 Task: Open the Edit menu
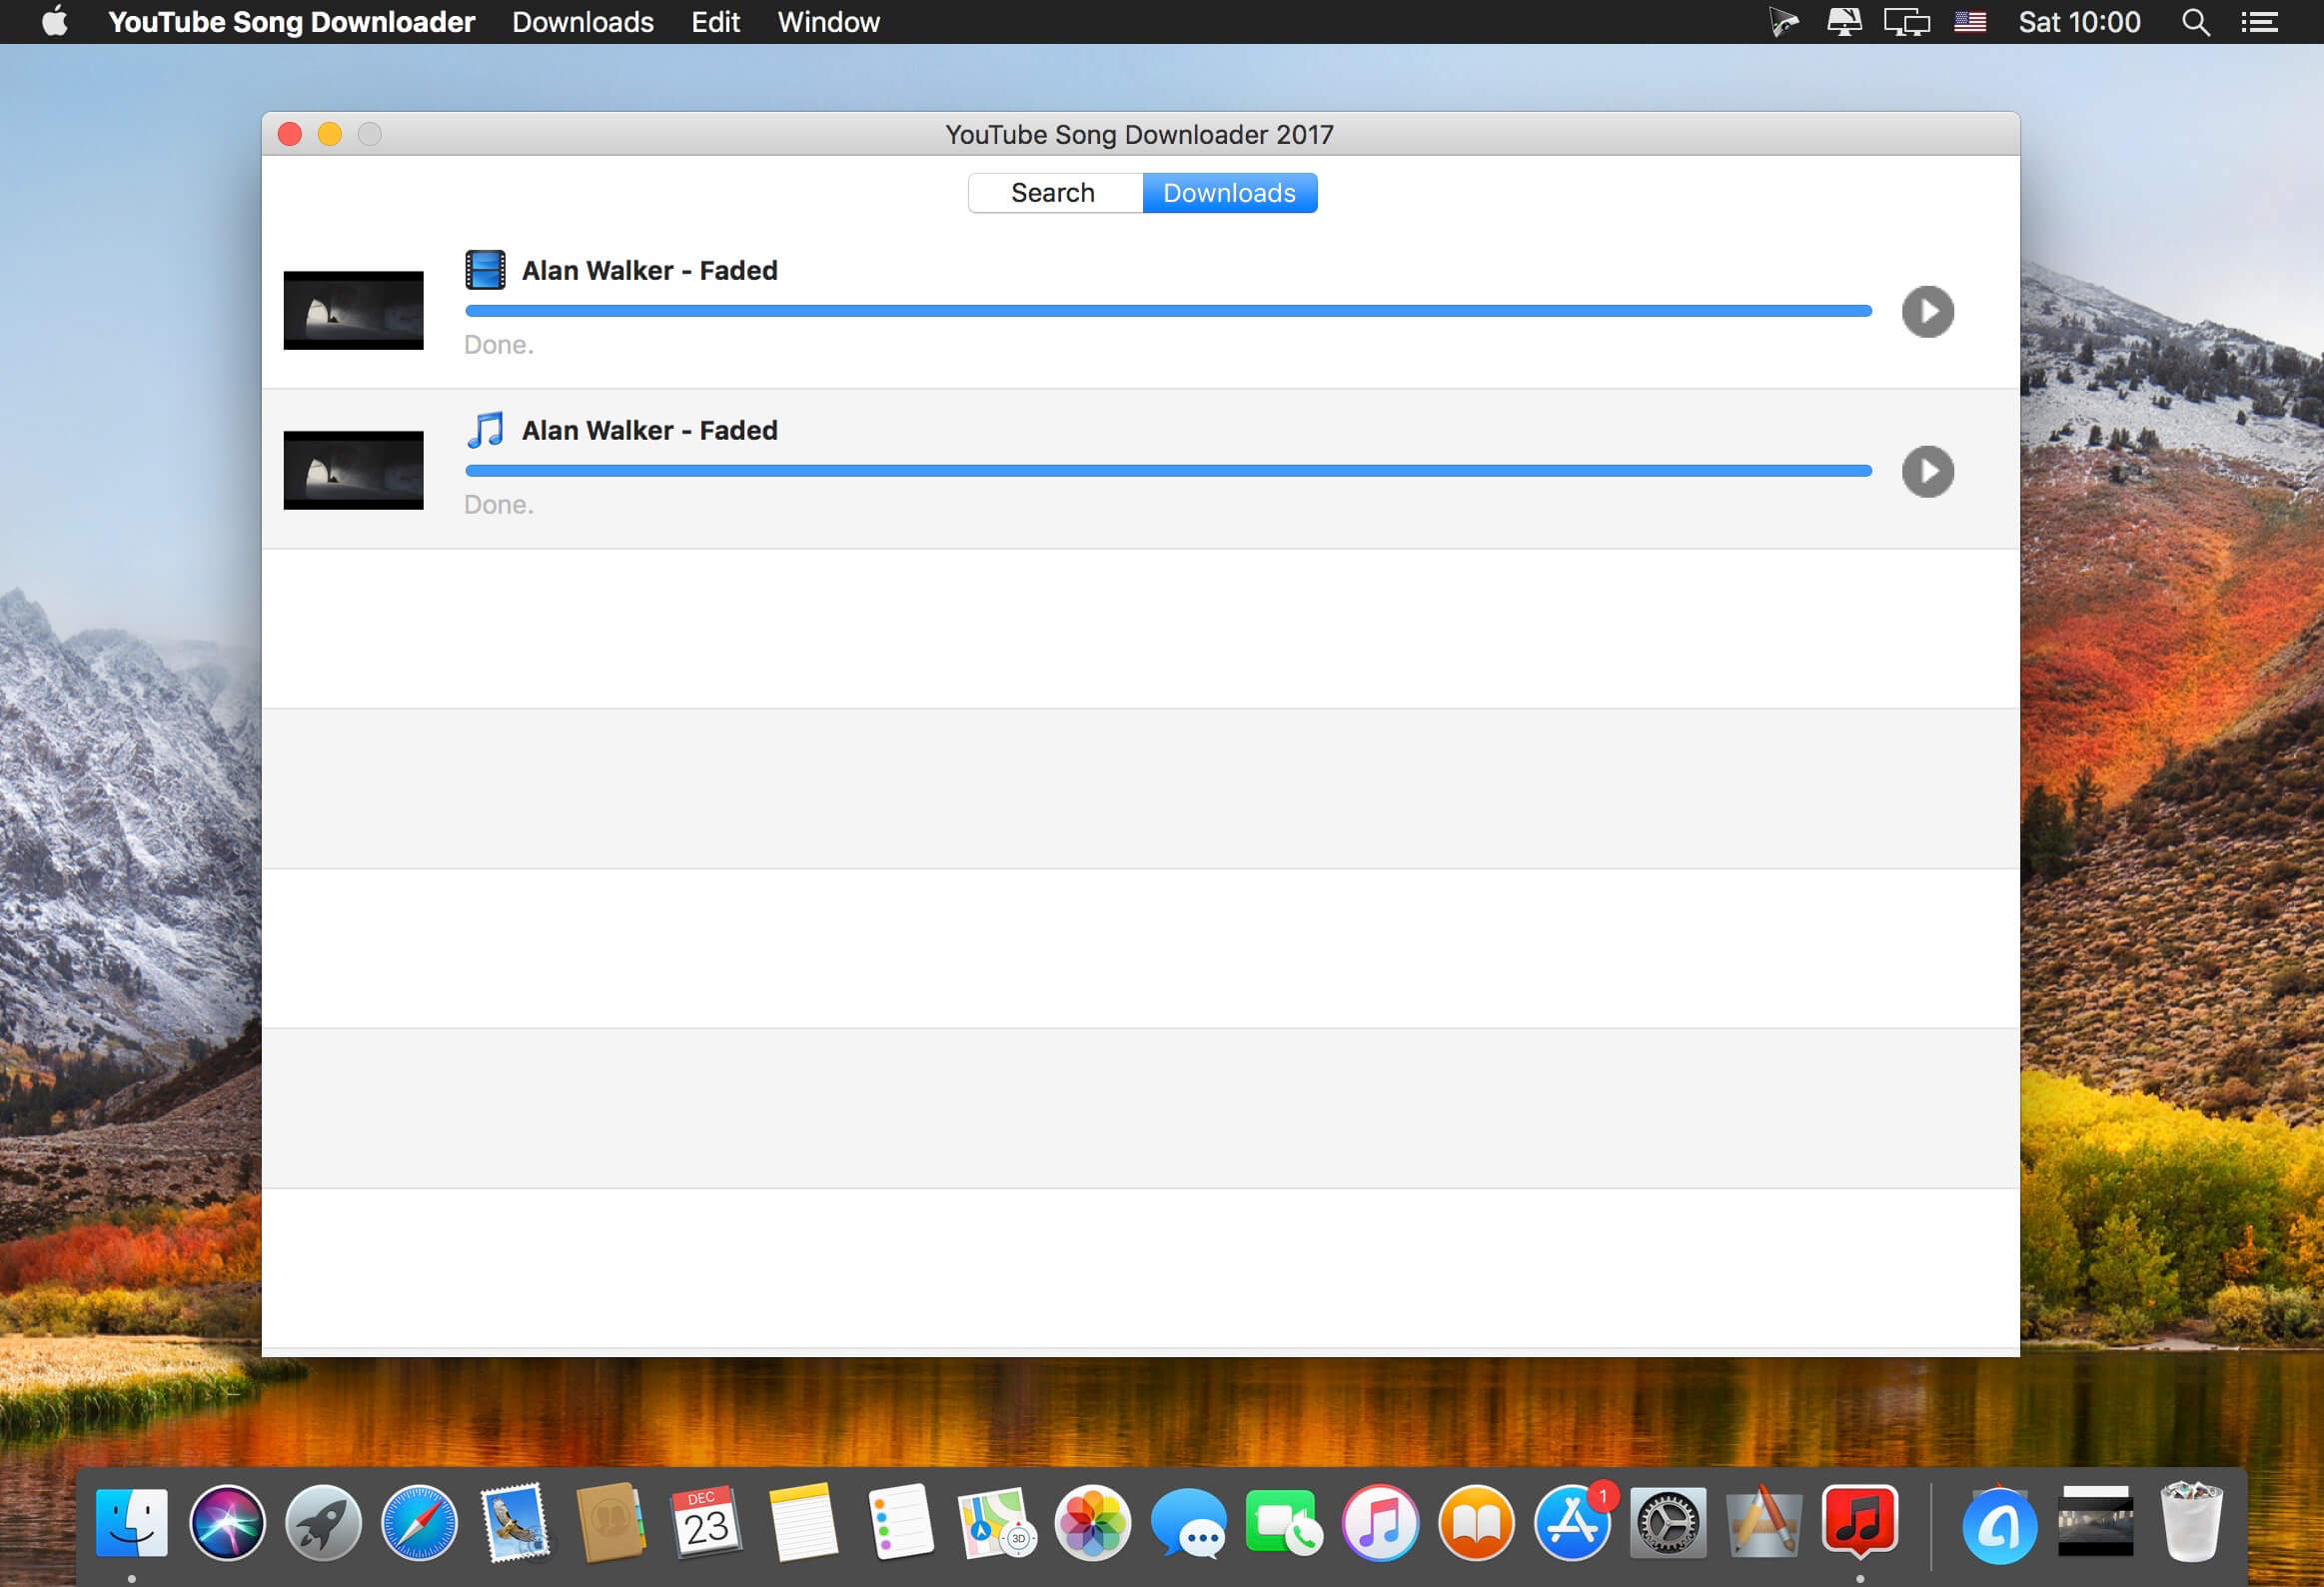tap(715, 22)
